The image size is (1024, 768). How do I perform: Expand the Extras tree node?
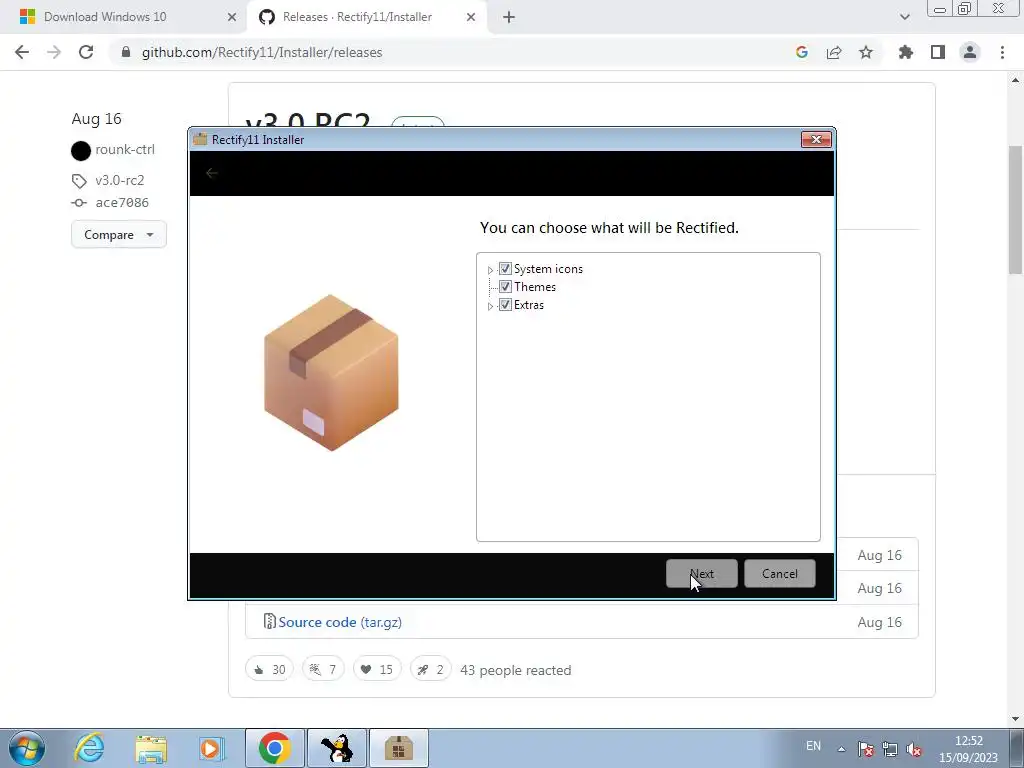click(490, 306)
